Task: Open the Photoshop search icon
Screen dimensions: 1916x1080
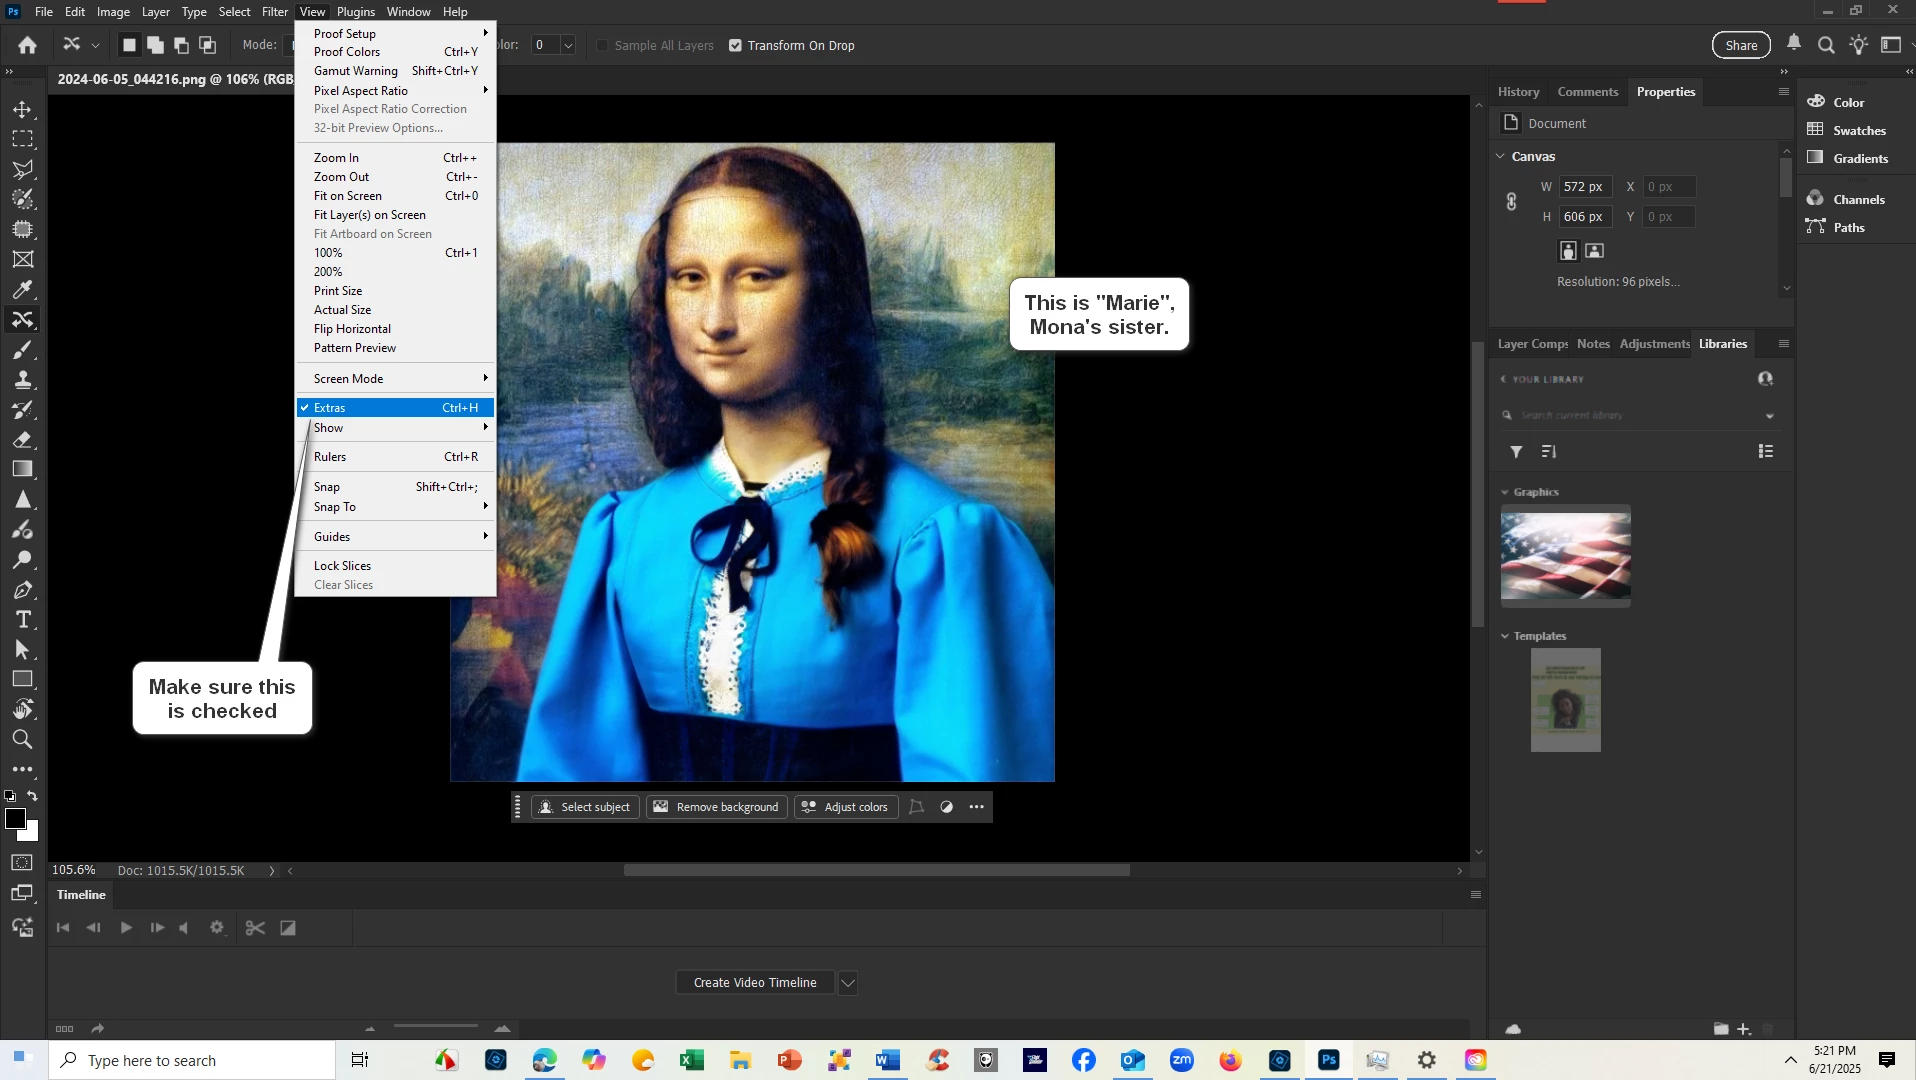Action: click(x=1826, y=45)
